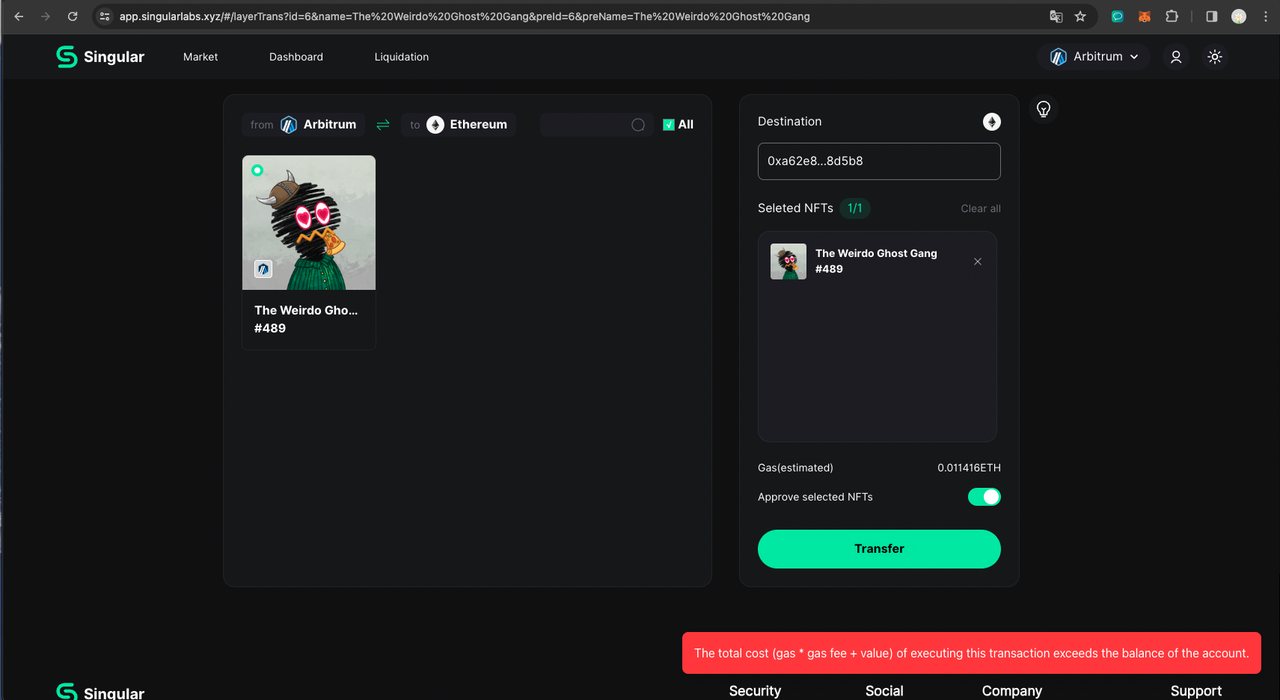Click the red error notification message
This screenshot has width=1280, height=700.
coord(972,653)
